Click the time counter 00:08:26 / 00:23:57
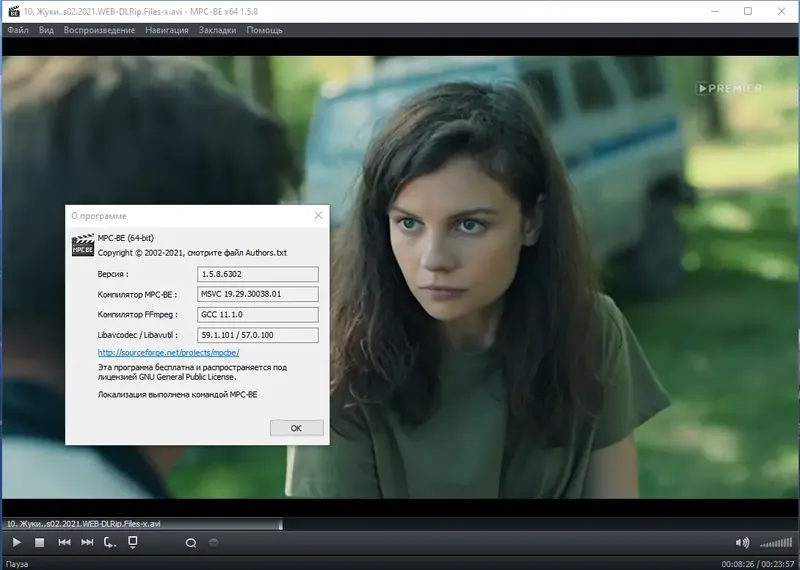The width and height of the screenshot is (800, 570). [x=758, y=564]
